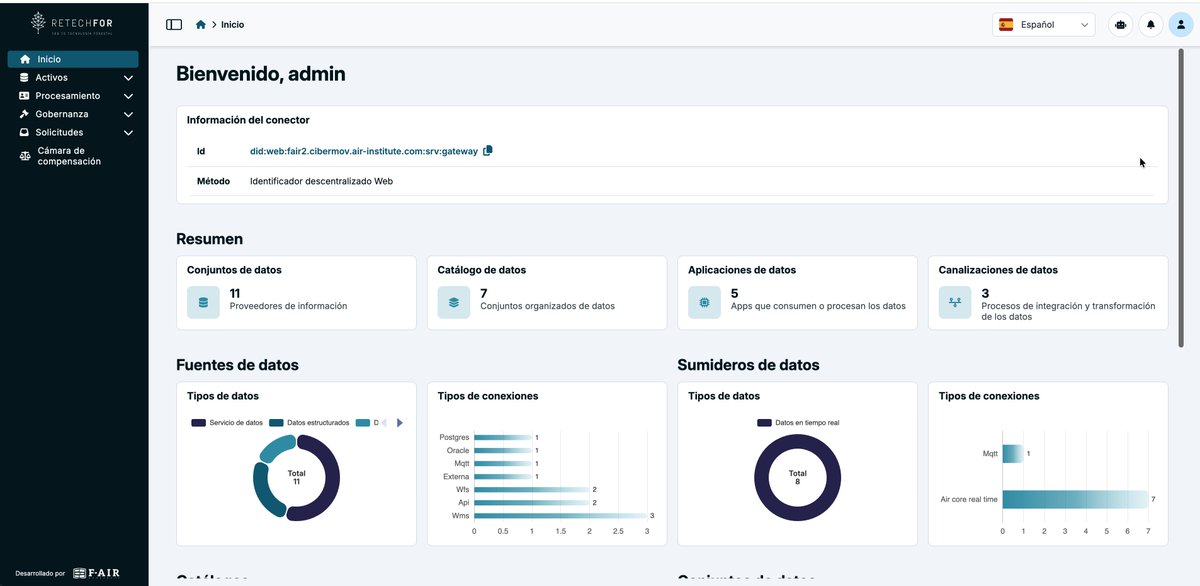Show next legend entries with the right arrow

click(400, 423)
